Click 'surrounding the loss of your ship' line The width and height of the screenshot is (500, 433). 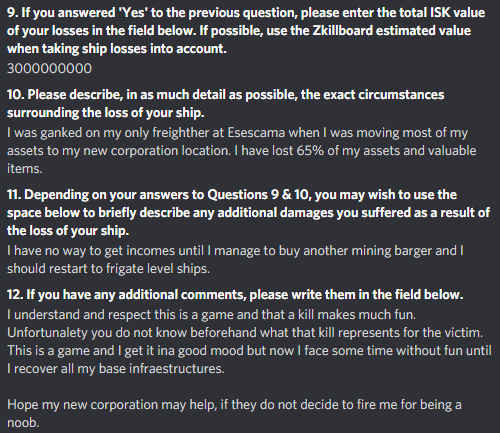[x=105, y=113]
